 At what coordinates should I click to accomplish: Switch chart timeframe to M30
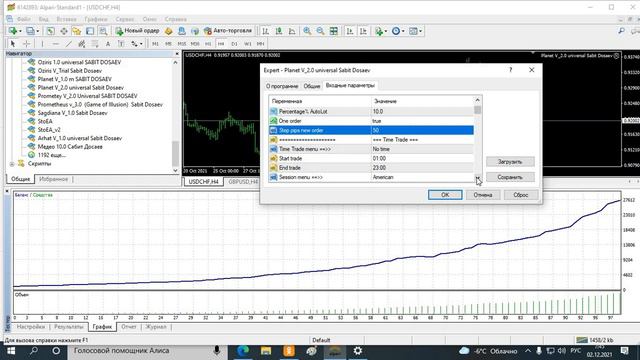[195, 44]
